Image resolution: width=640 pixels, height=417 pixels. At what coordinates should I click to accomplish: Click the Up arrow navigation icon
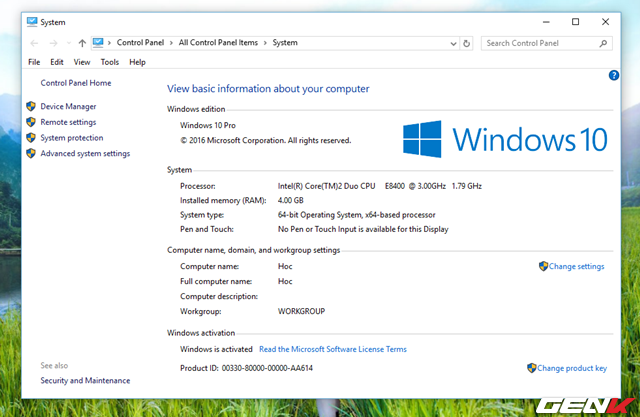point(81,43)
